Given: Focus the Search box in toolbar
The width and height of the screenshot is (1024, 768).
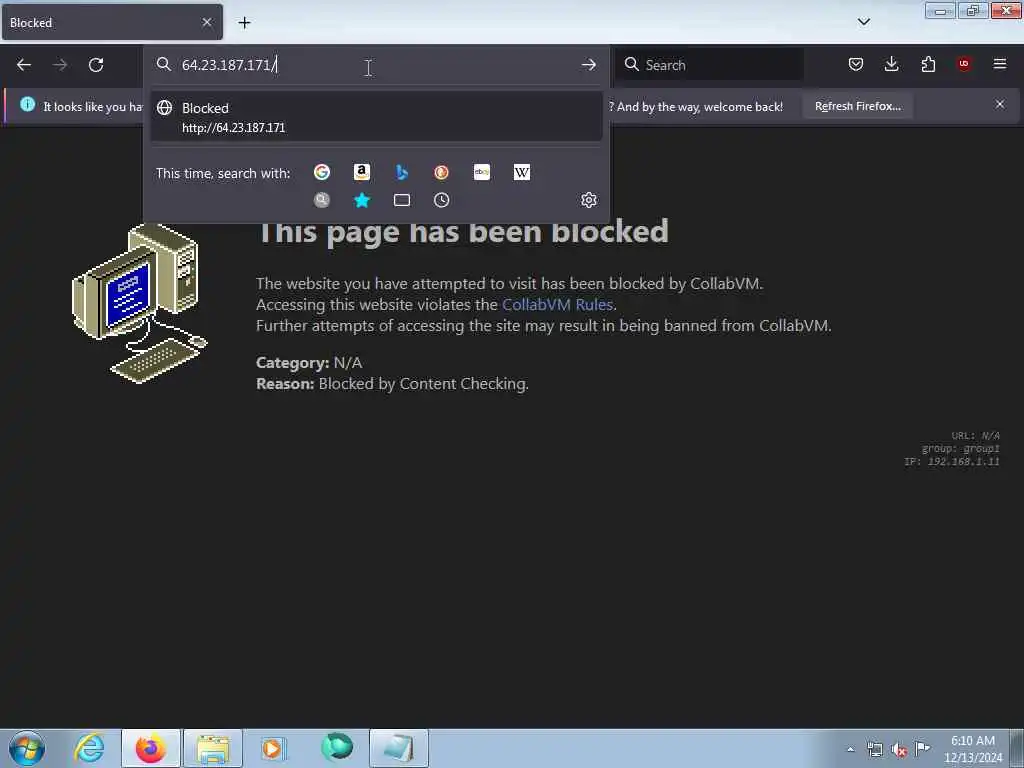Looking at the screenshot, I should pos(709,65).
